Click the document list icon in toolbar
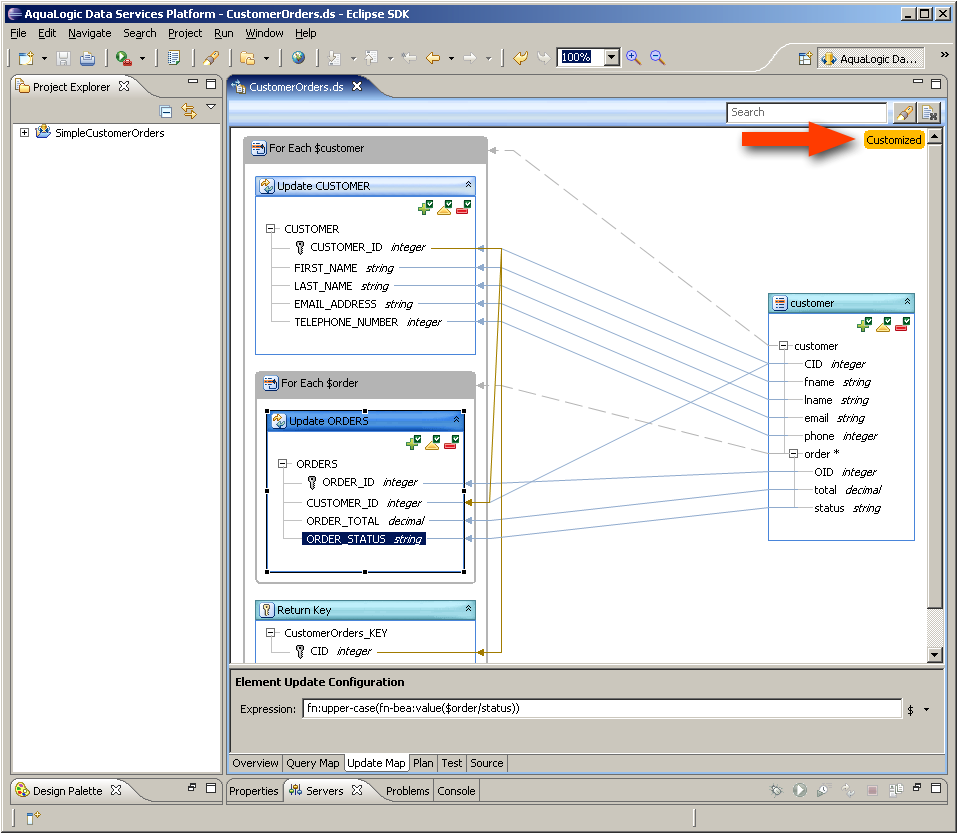The height and width of the screenshot is (834, 958). (174, 58)
